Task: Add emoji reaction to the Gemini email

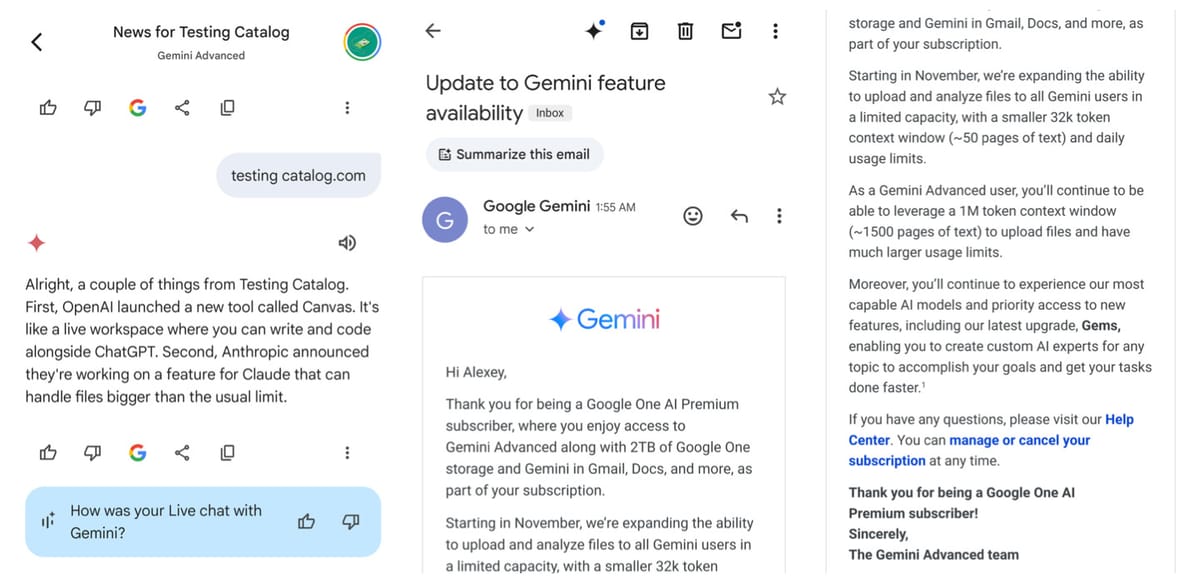Action: click(693, 215)
